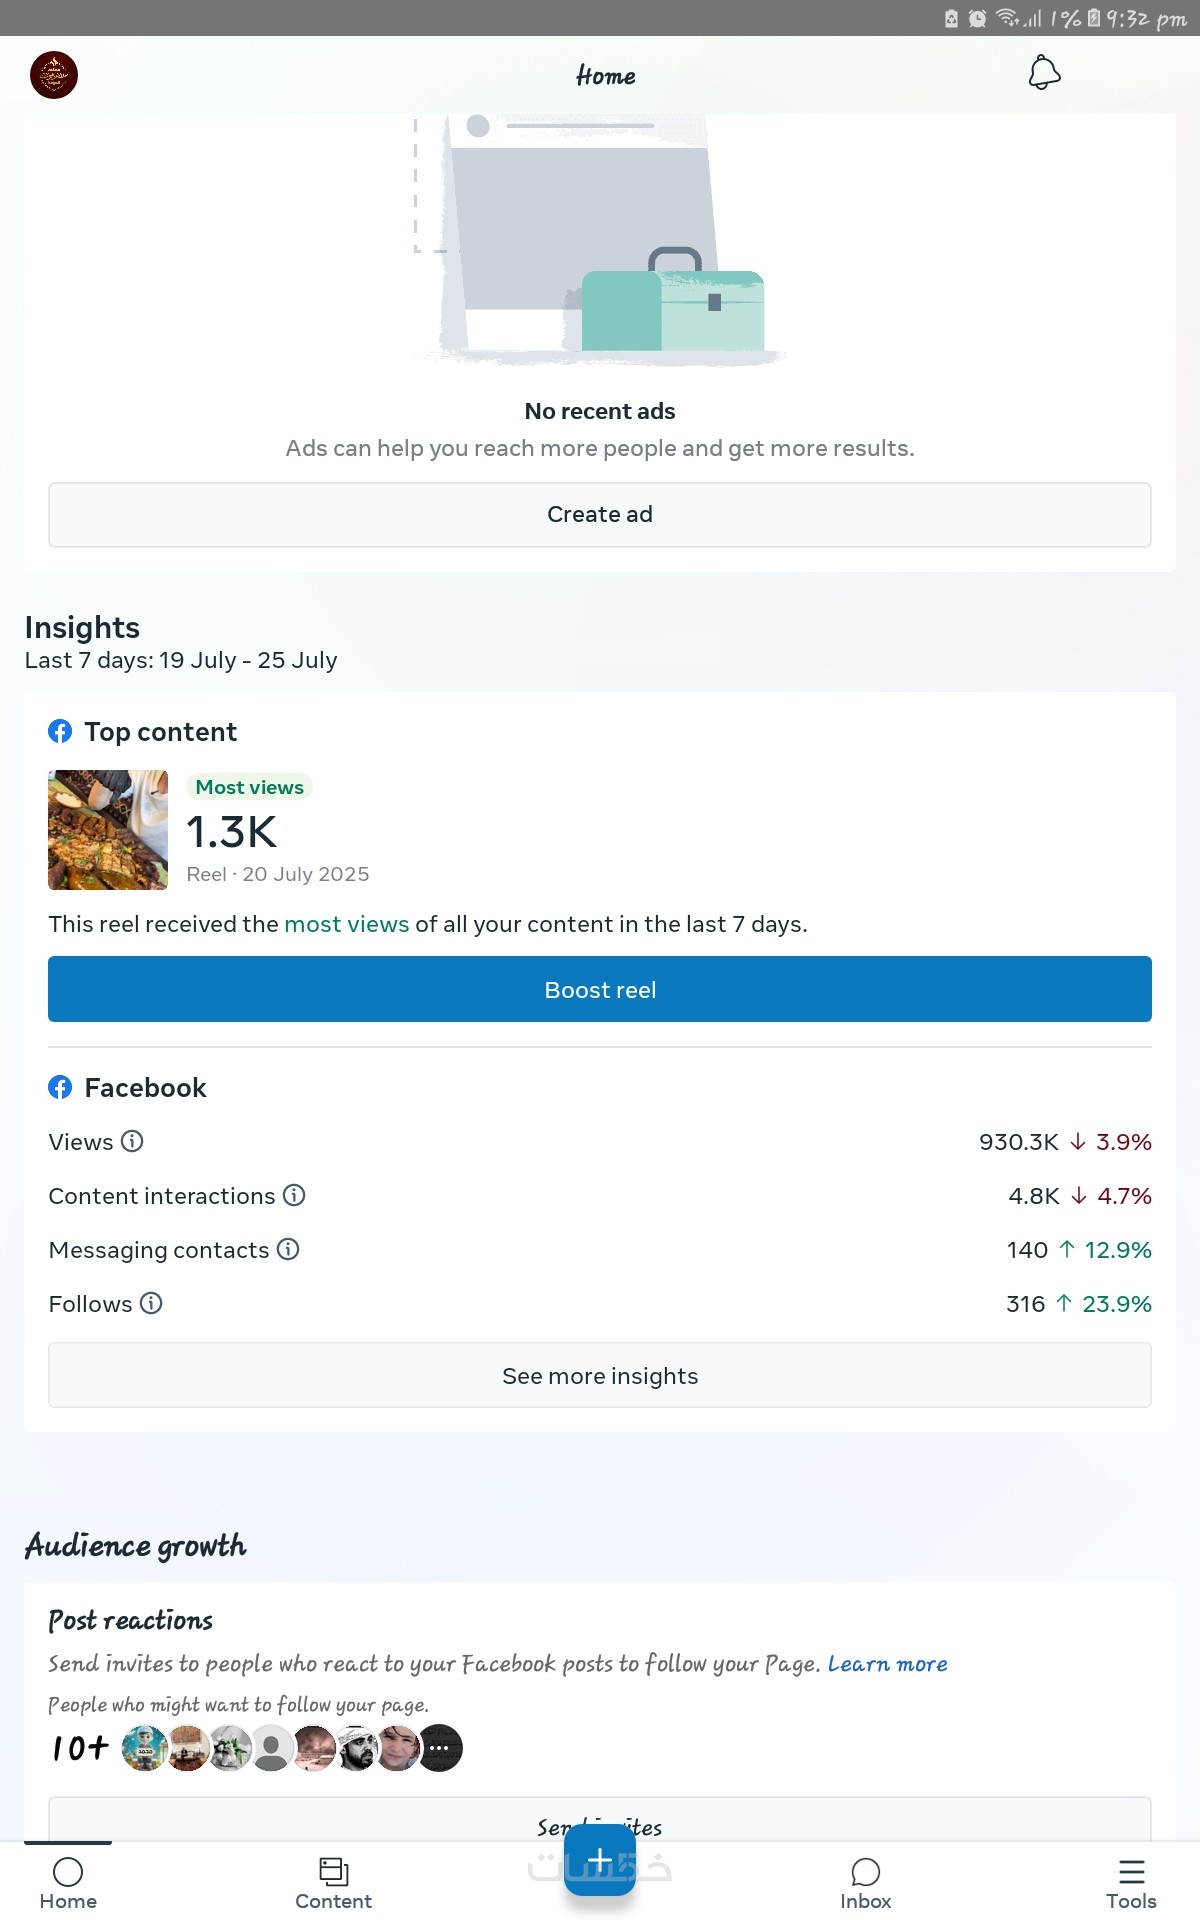
Task: Open the most views link
Action: click(x=346, y=924)
